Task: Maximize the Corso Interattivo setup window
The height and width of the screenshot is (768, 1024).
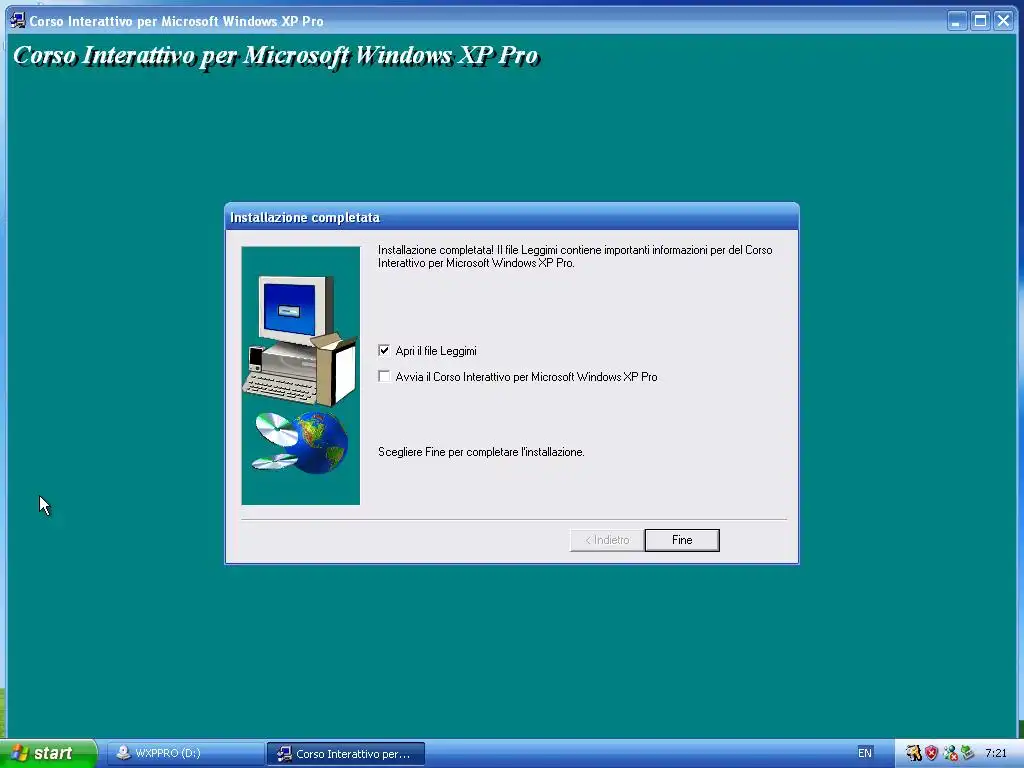Action: 980,21
